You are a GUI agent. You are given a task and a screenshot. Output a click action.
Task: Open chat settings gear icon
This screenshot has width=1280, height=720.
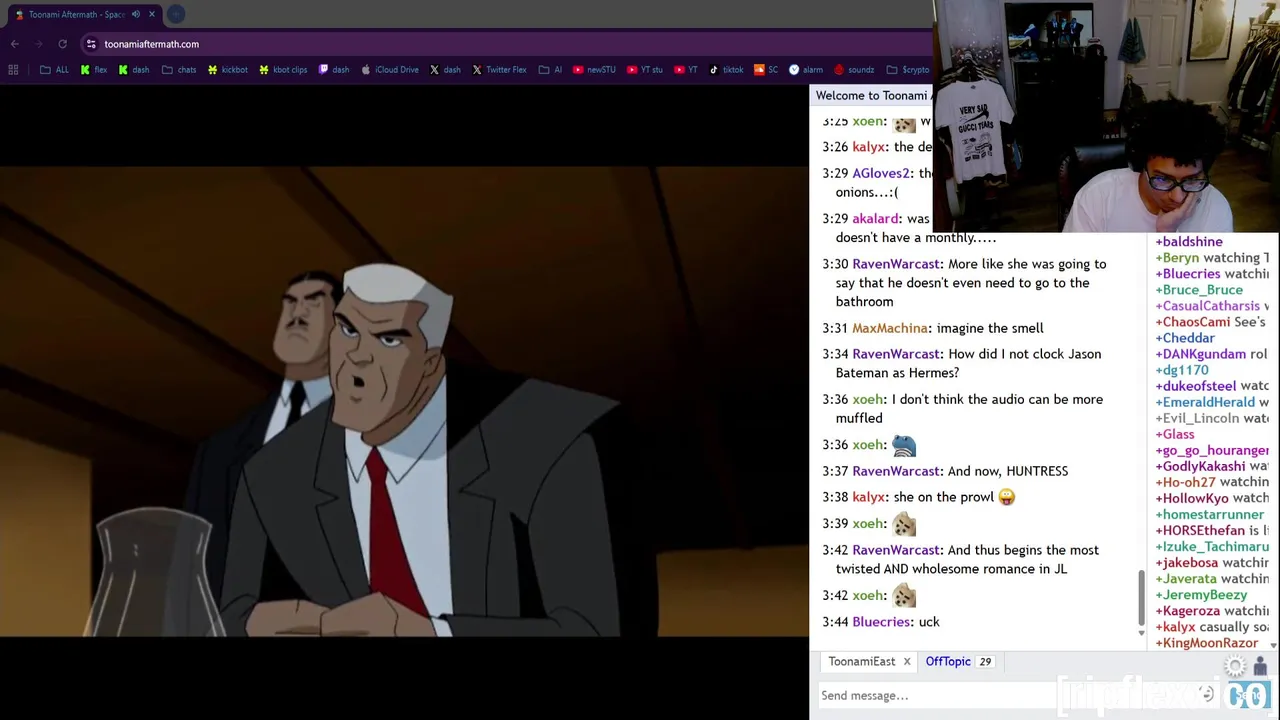[1237, 668]
